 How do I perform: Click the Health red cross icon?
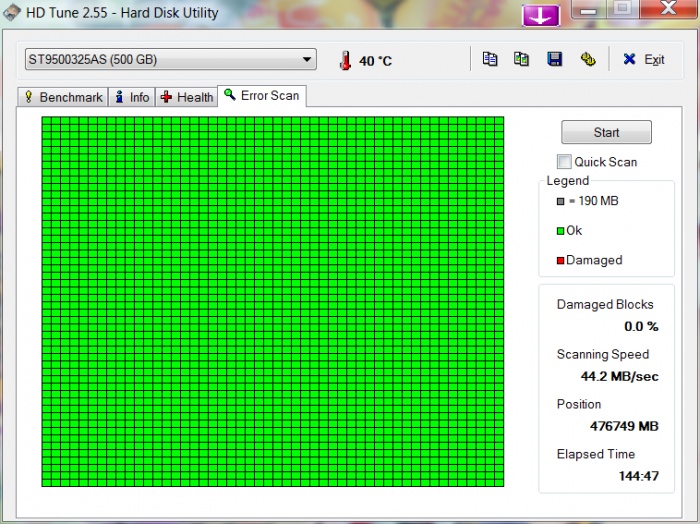coord(166,97)
